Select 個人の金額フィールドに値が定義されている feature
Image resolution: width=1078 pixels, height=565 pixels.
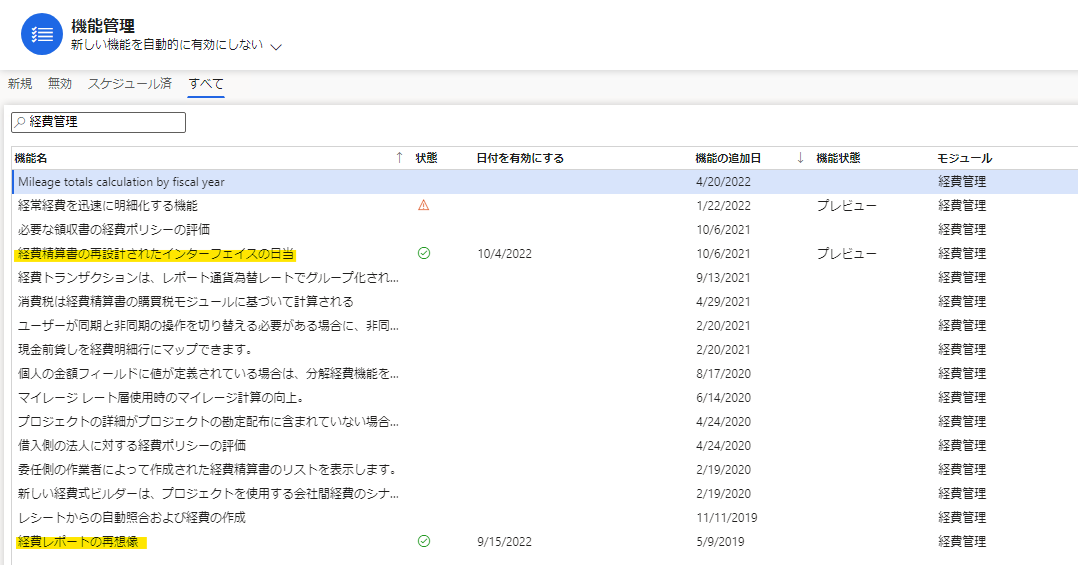tap(208, 374)
